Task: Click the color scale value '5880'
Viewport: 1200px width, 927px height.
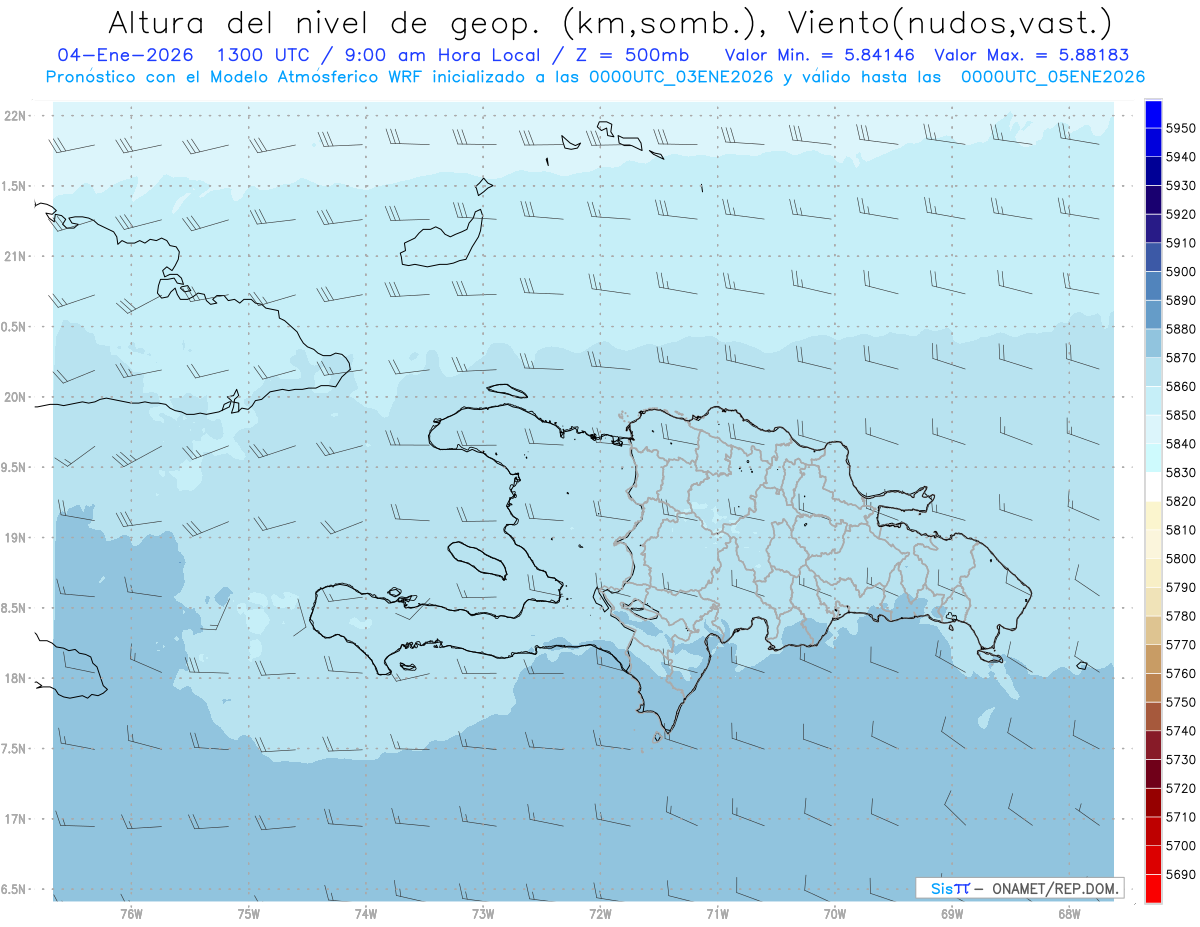Action: (x=1181, y=329)
